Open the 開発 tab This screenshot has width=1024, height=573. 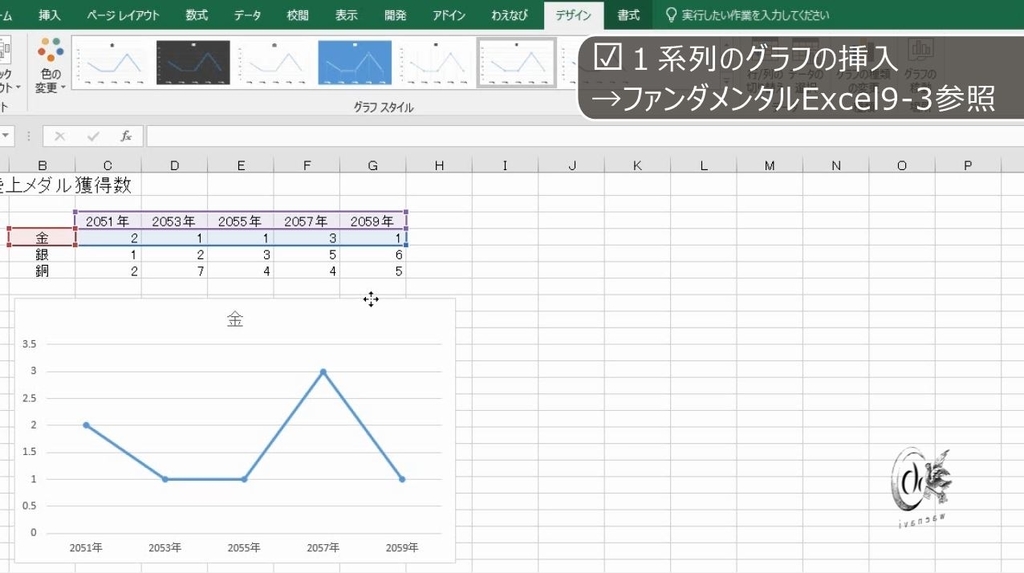[x=395, y=15]
